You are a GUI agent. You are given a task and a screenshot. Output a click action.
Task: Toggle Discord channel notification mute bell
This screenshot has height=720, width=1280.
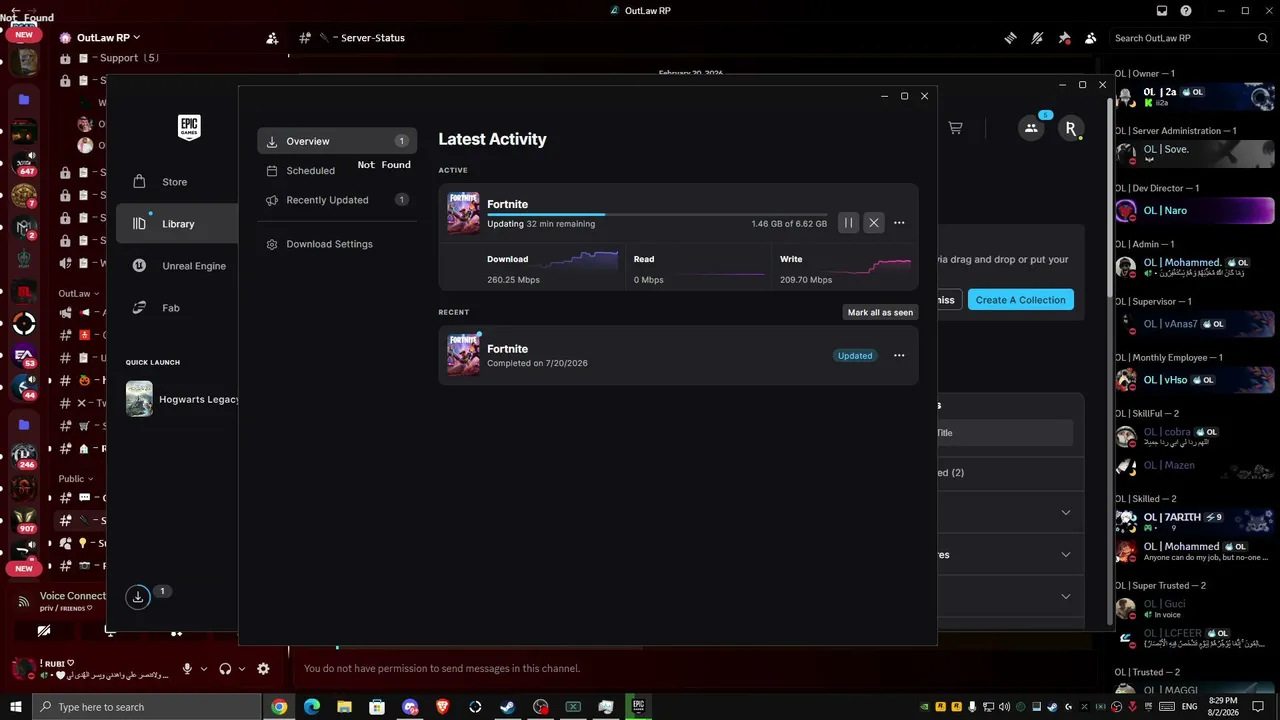click(1037, 38)
